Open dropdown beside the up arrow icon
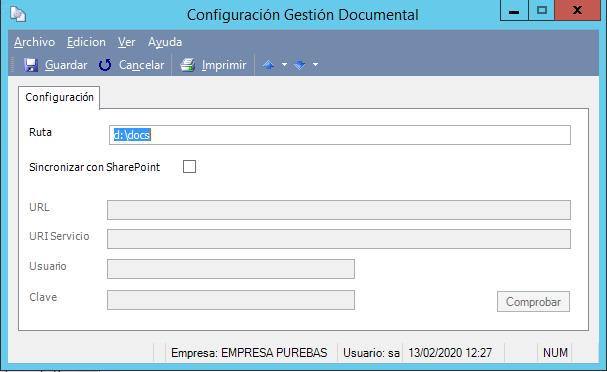Image resolution: width=607 pixels, height=372 pixels. click(284, 65)
